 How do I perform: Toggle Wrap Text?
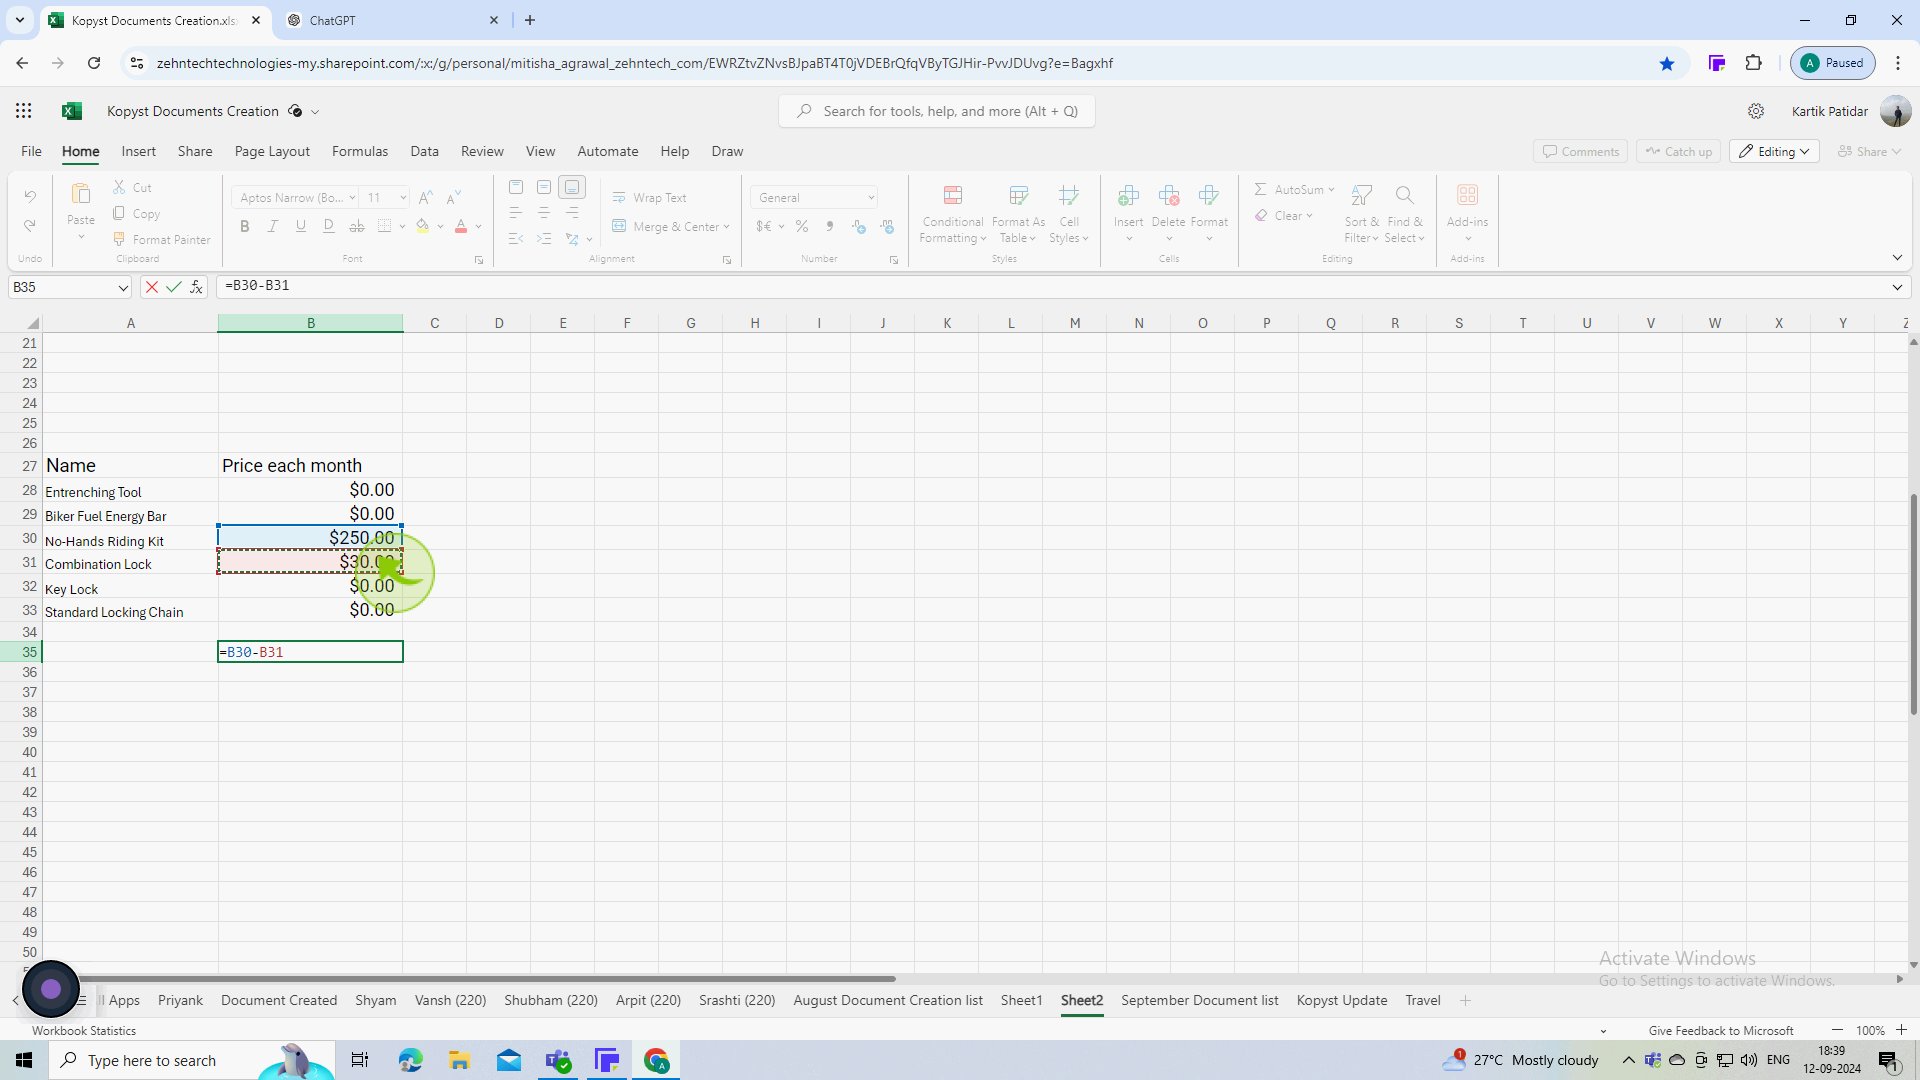(x=650, y=198)
